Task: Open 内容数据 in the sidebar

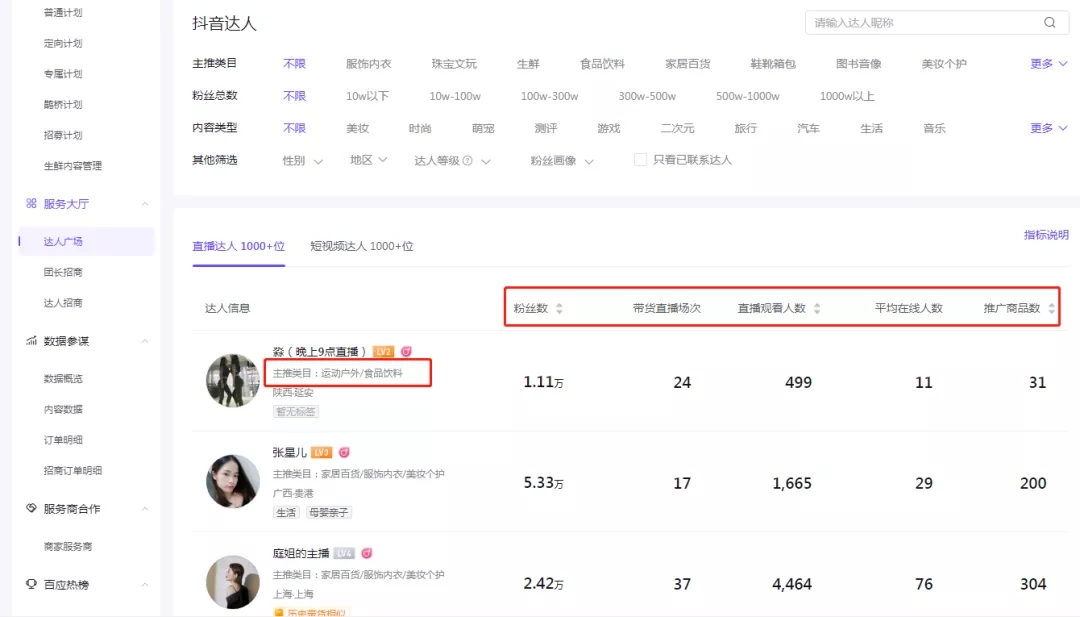Action: pos(63,409)
